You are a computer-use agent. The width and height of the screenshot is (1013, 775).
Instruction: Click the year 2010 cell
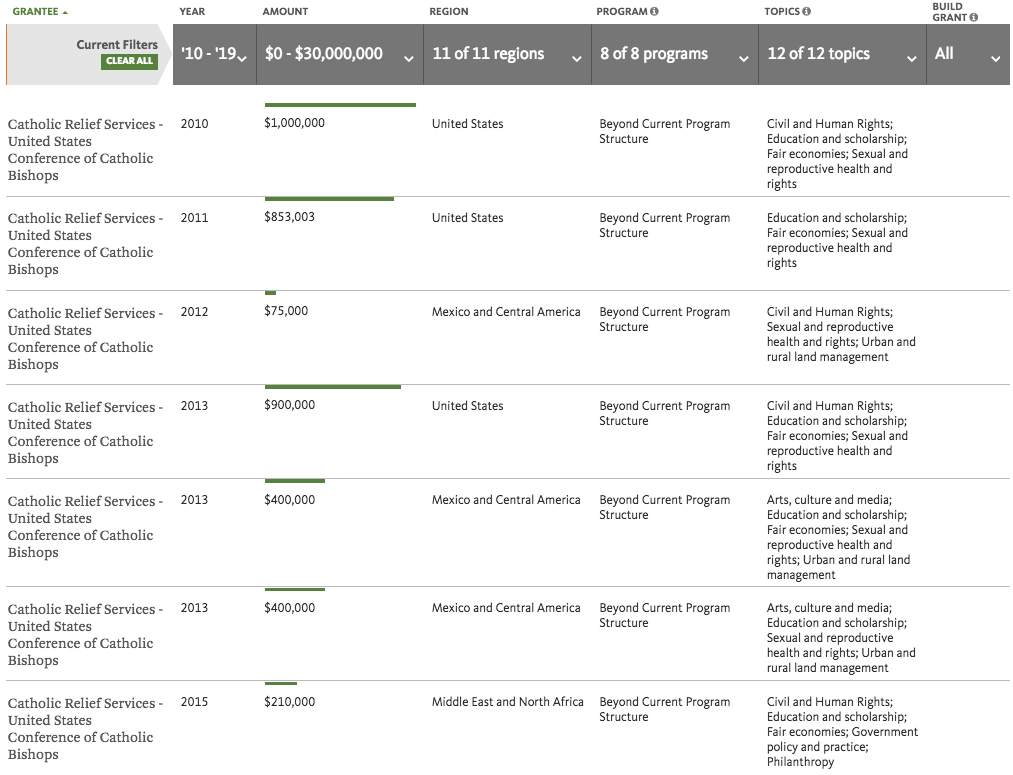[194, 123]
